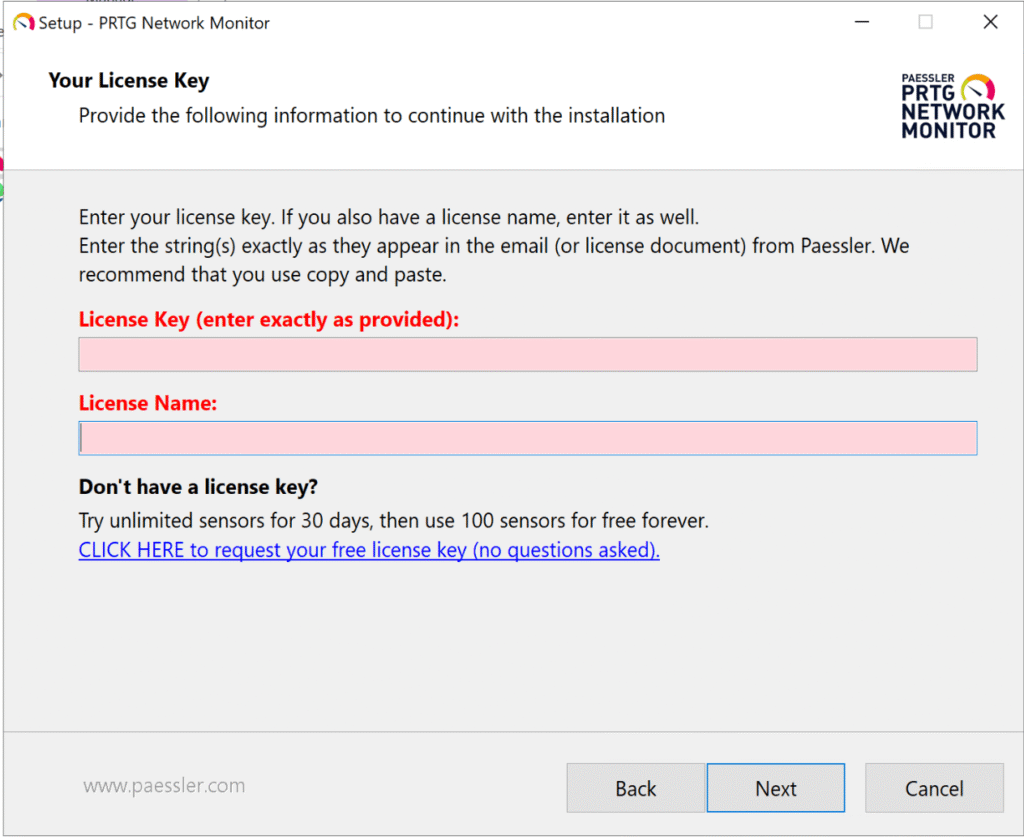Minimize the setup window
Viewport: 1024px width, 837px height.
click(x=860, y=22)
